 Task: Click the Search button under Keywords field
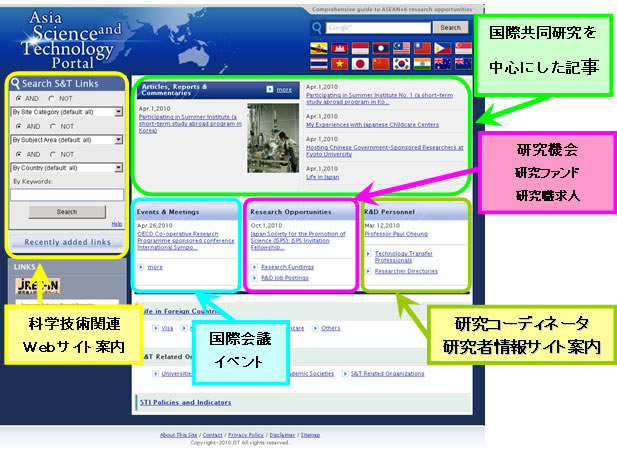(67, 212)
